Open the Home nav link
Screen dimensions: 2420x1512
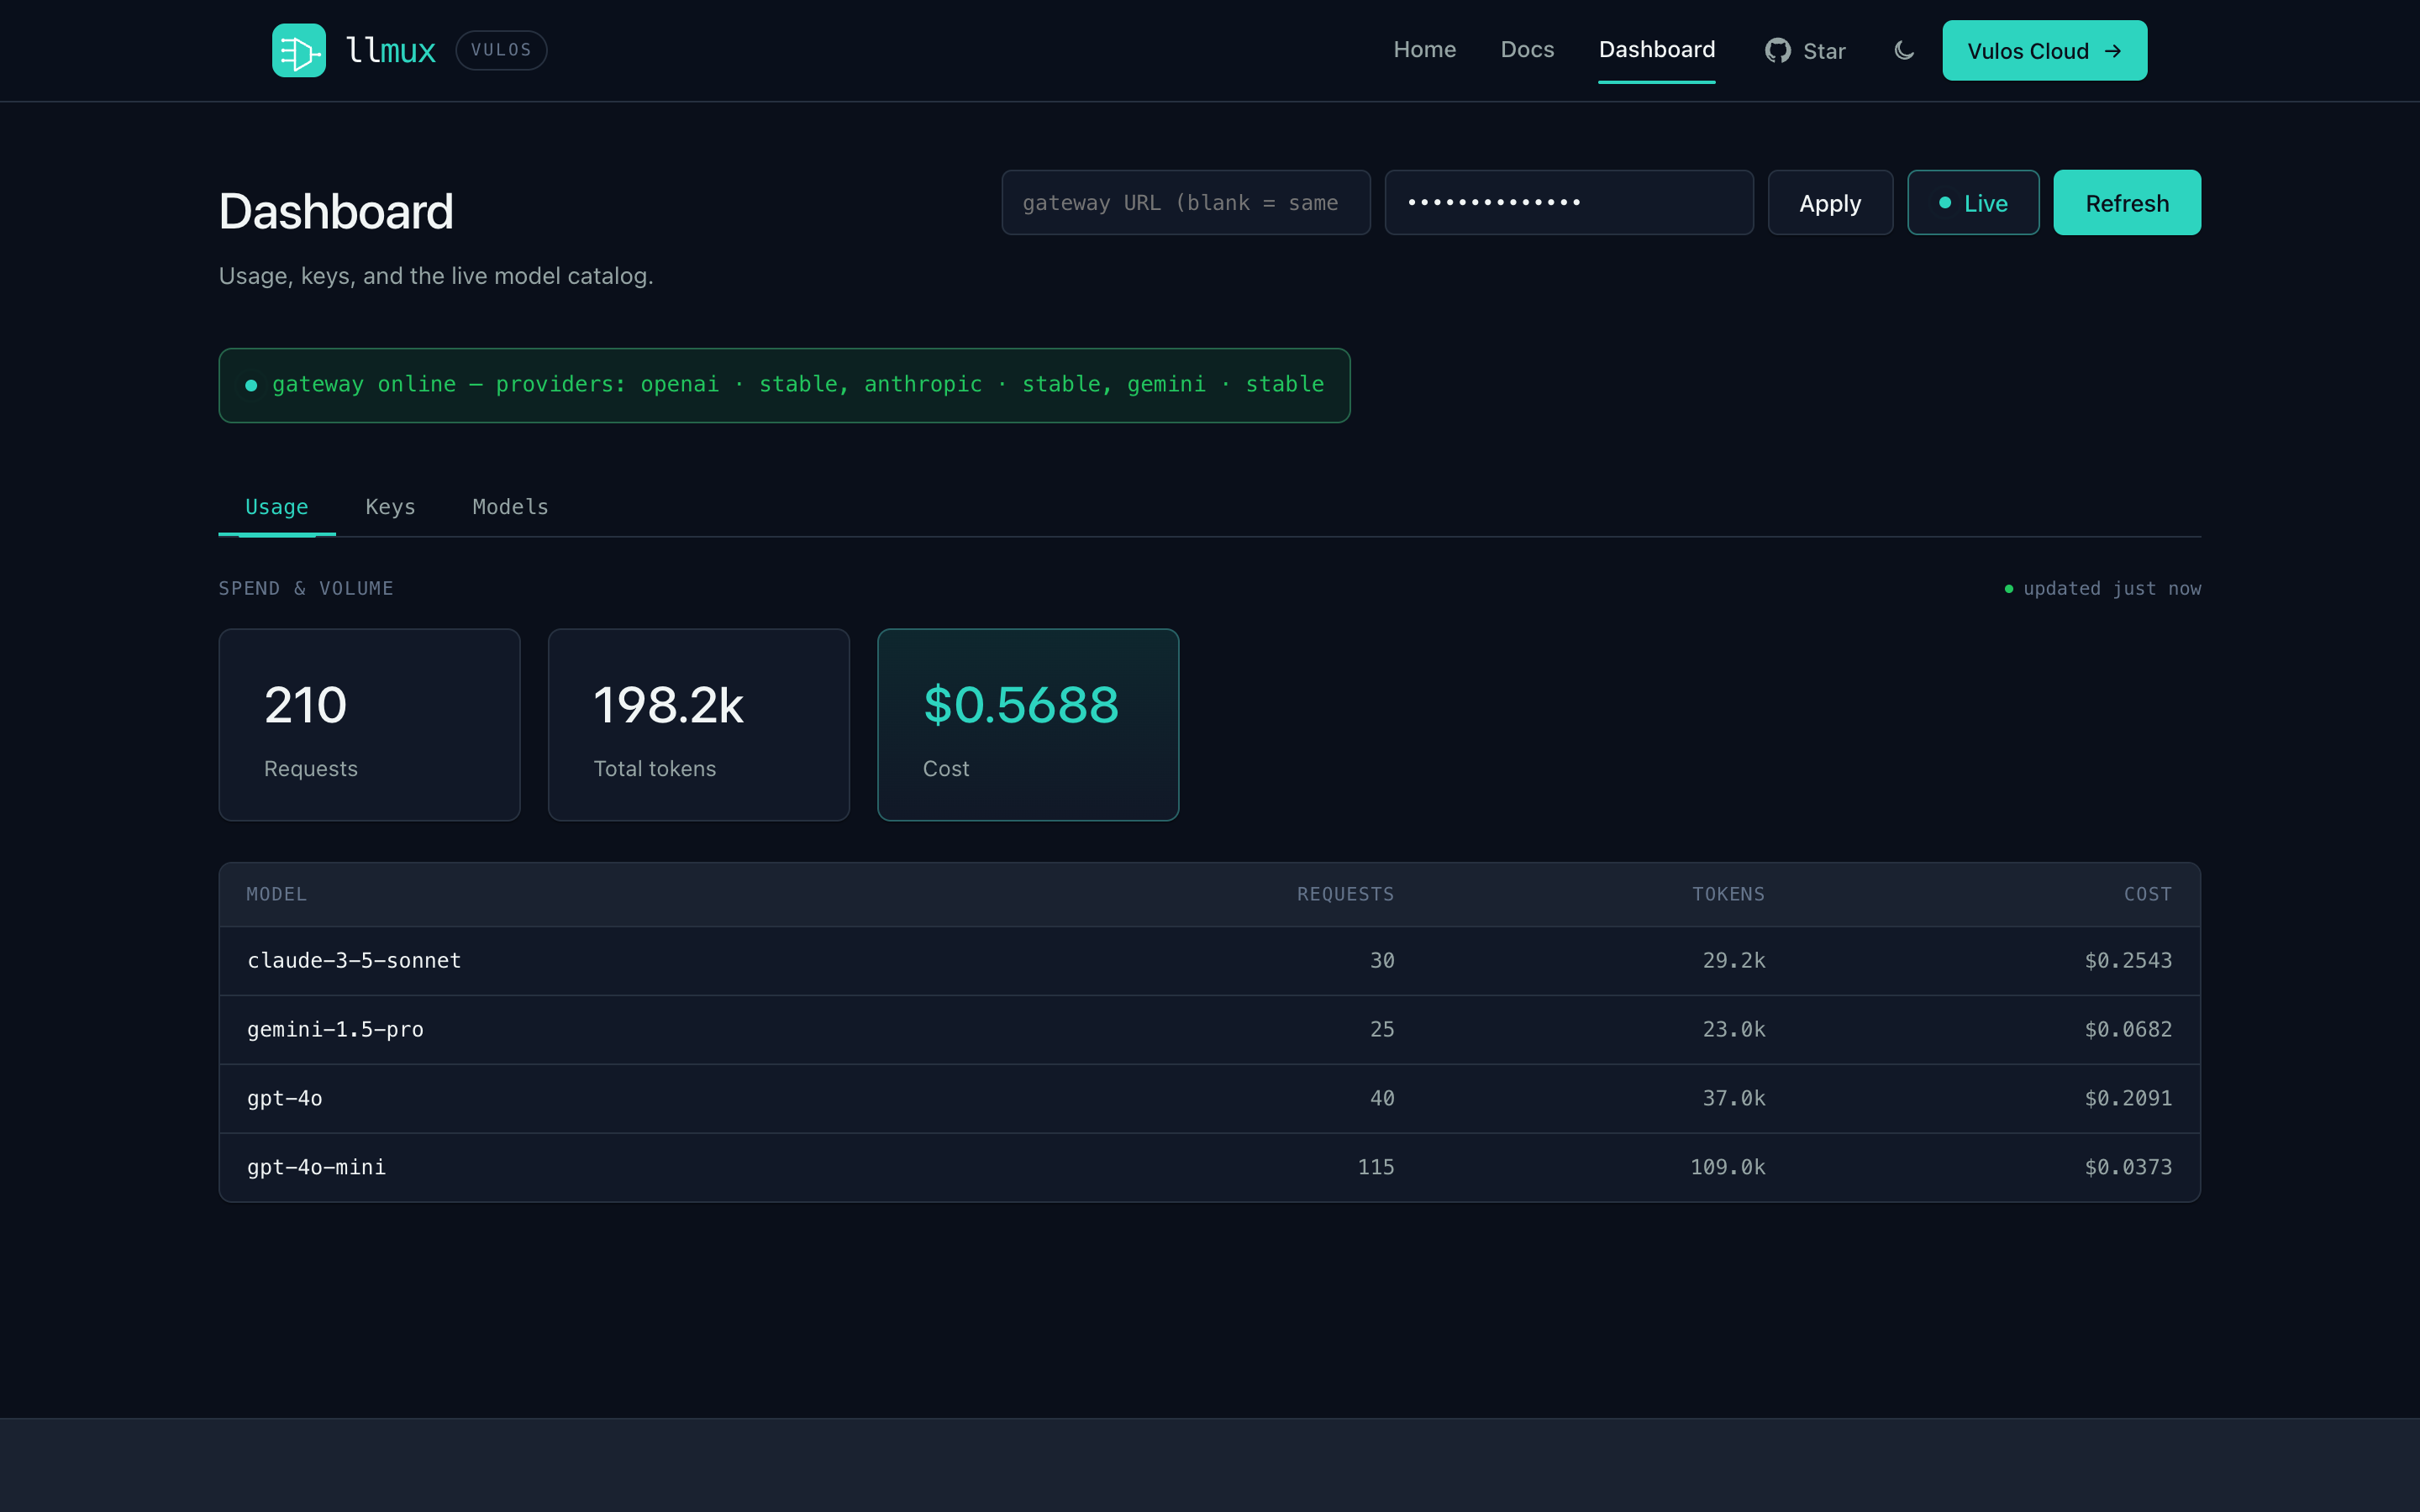(1424, 50)
